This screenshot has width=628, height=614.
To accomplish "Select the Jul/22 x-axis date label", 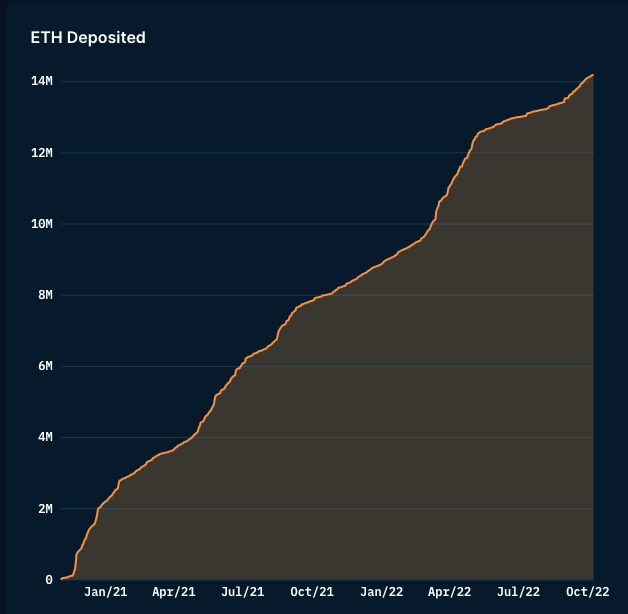I will (519, 592).
